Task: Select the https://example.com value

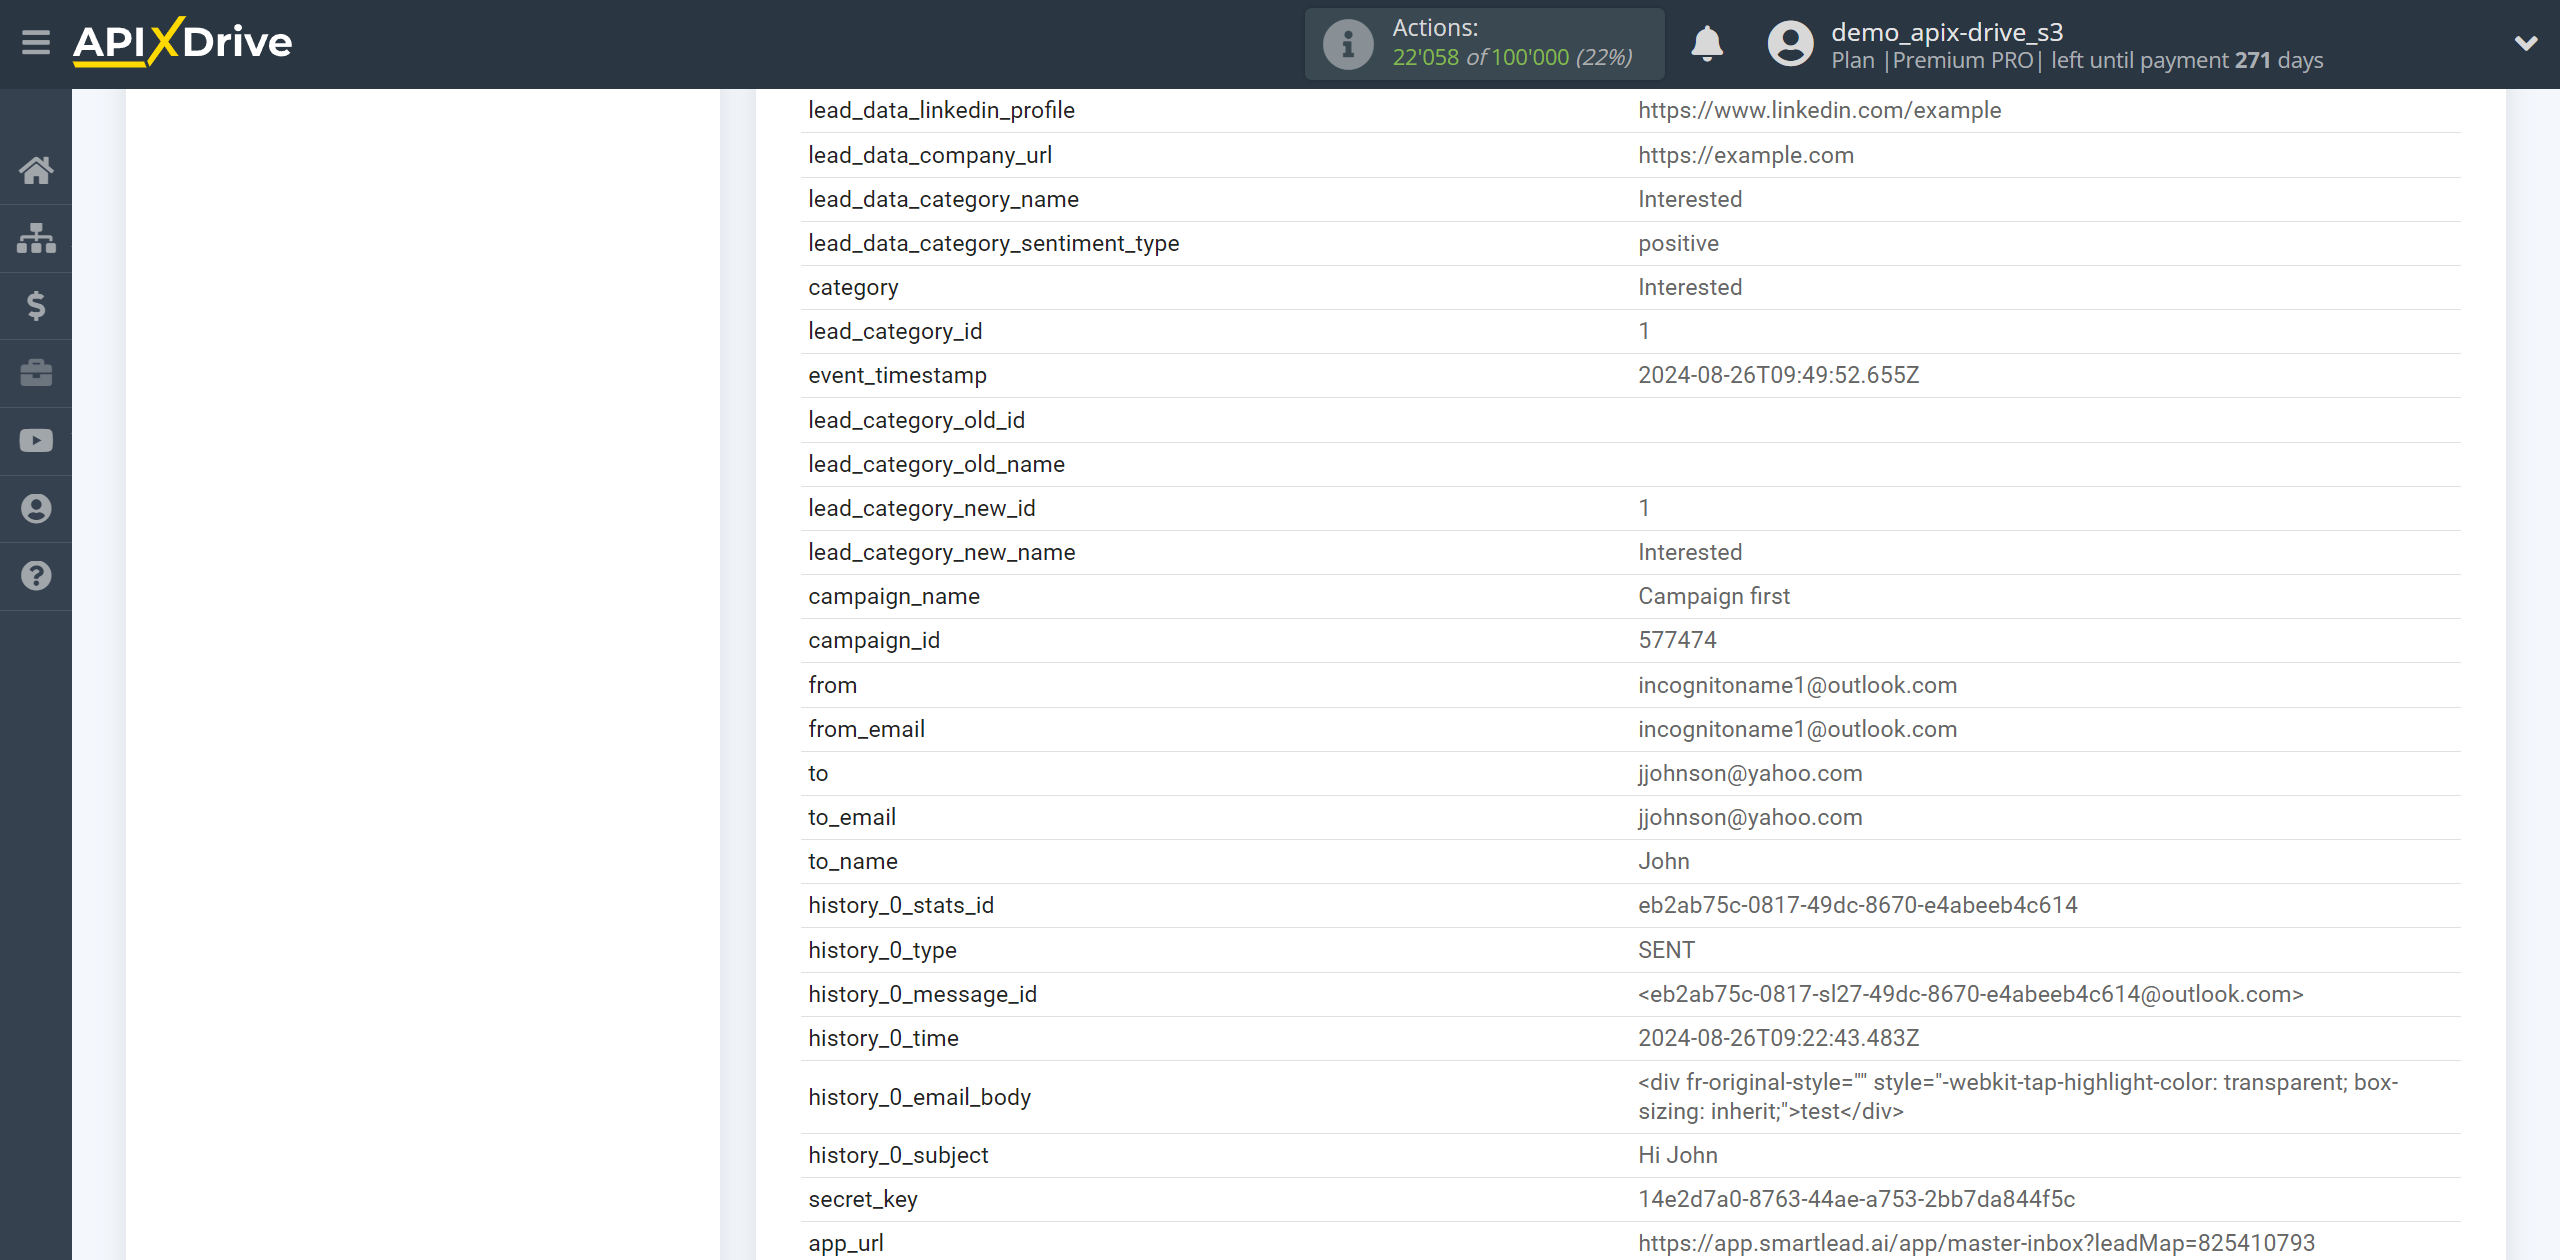Action: pyautogui.click(x=1745, y=155)
